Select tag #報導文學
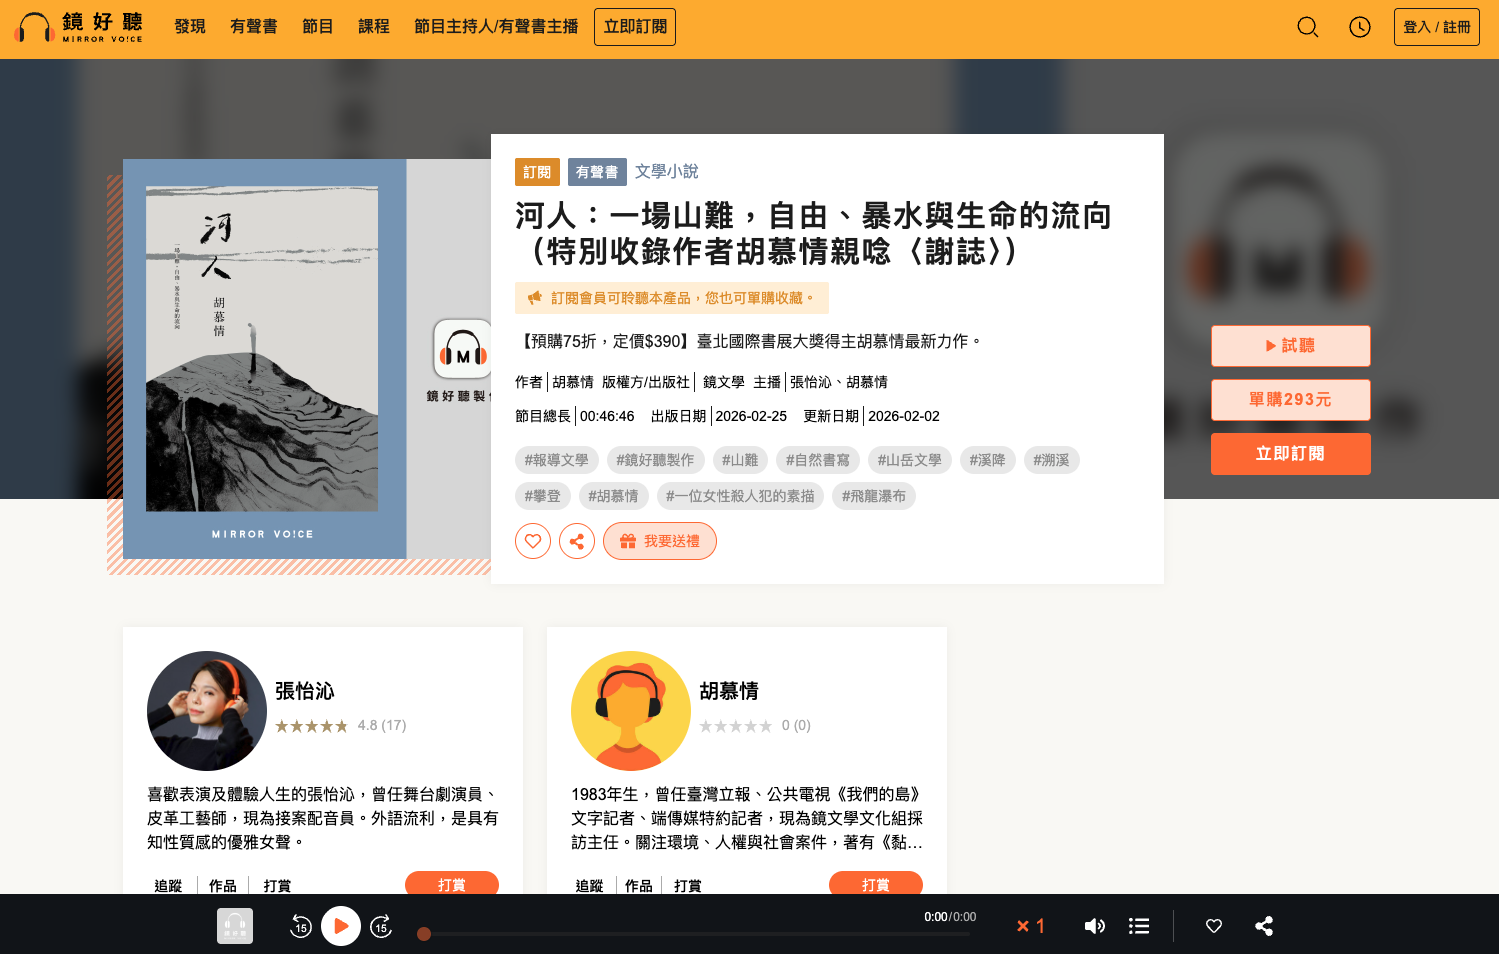The width and height of the screenshot is (1499, 954). [x=557, y=460]
